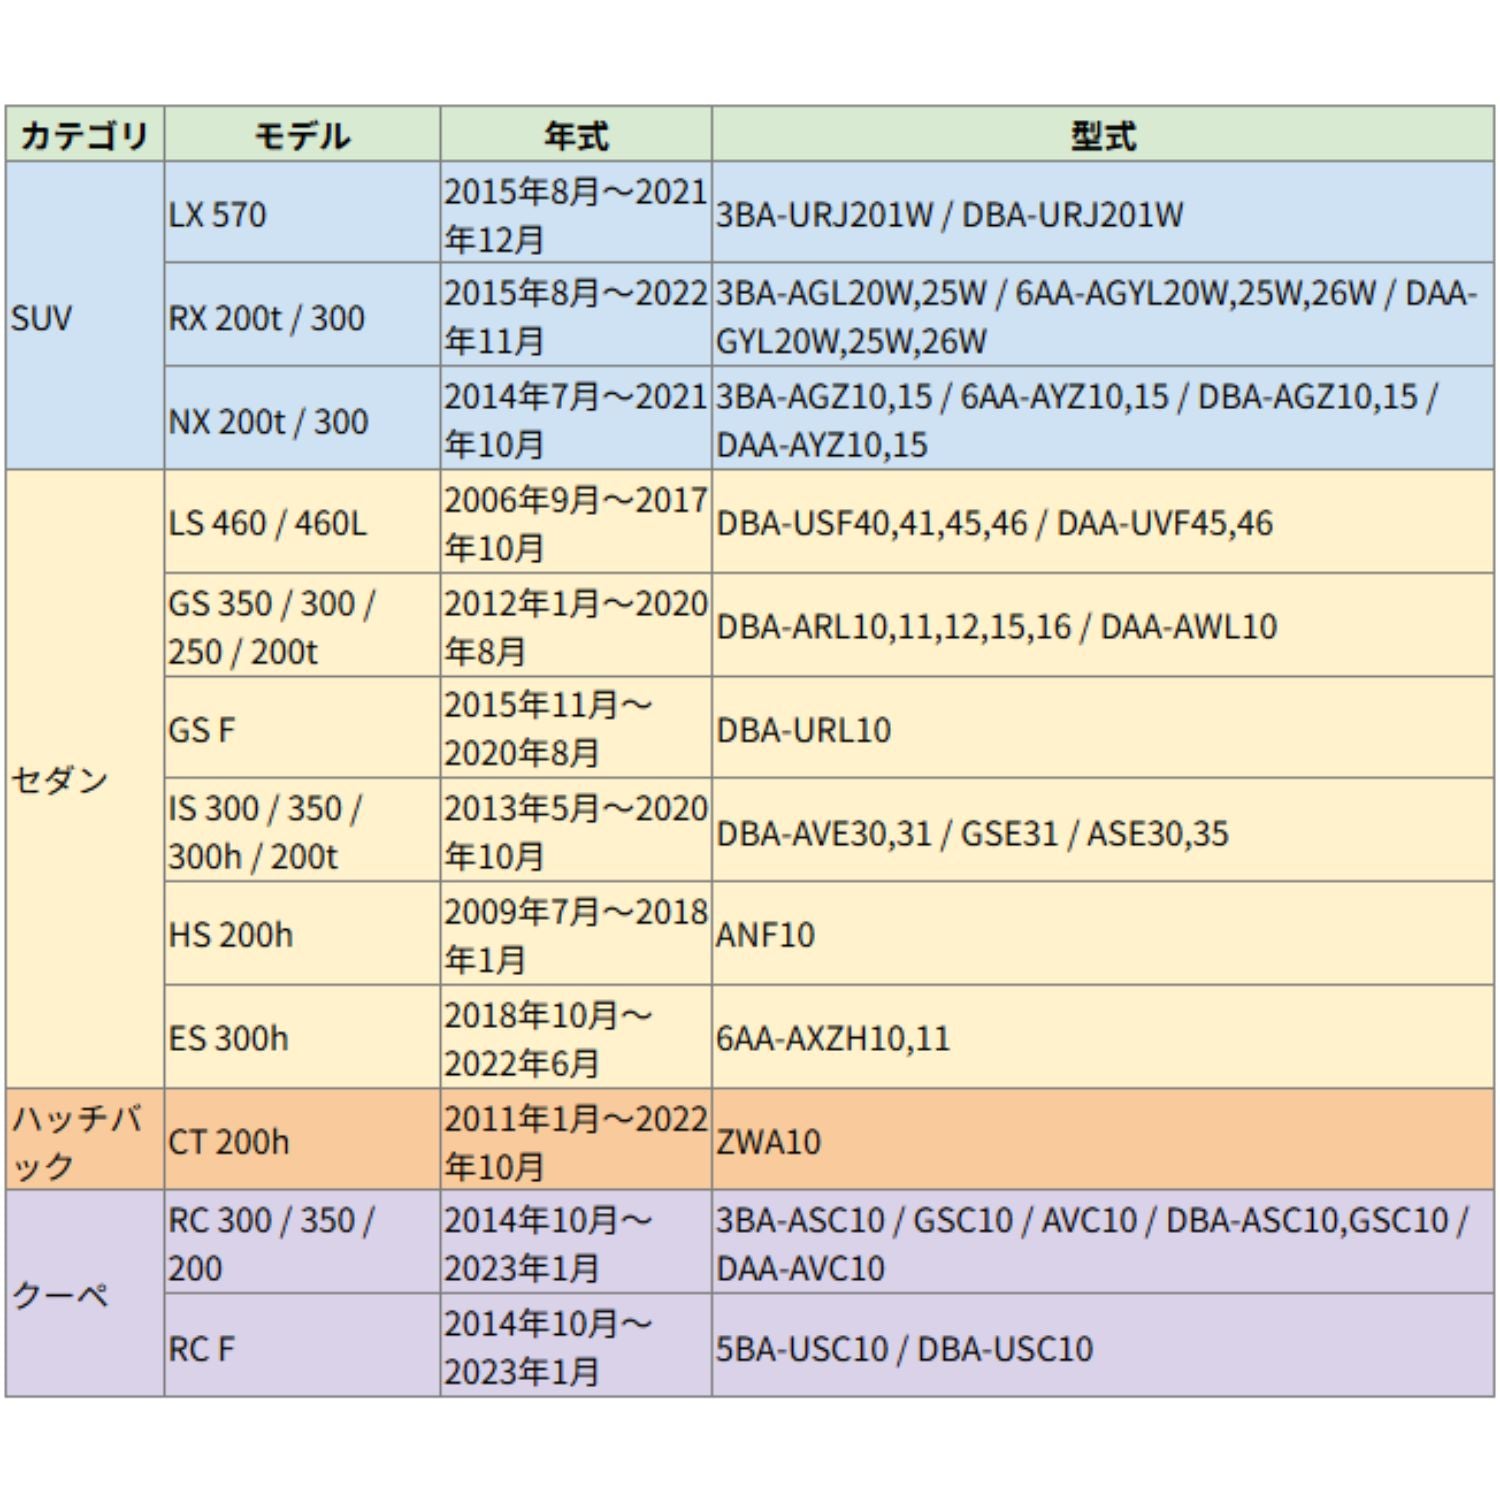Click the CT 200h model cell
This screenshot has height=1500, width=1500.
pyautogui.click(x=302, y=1140)
